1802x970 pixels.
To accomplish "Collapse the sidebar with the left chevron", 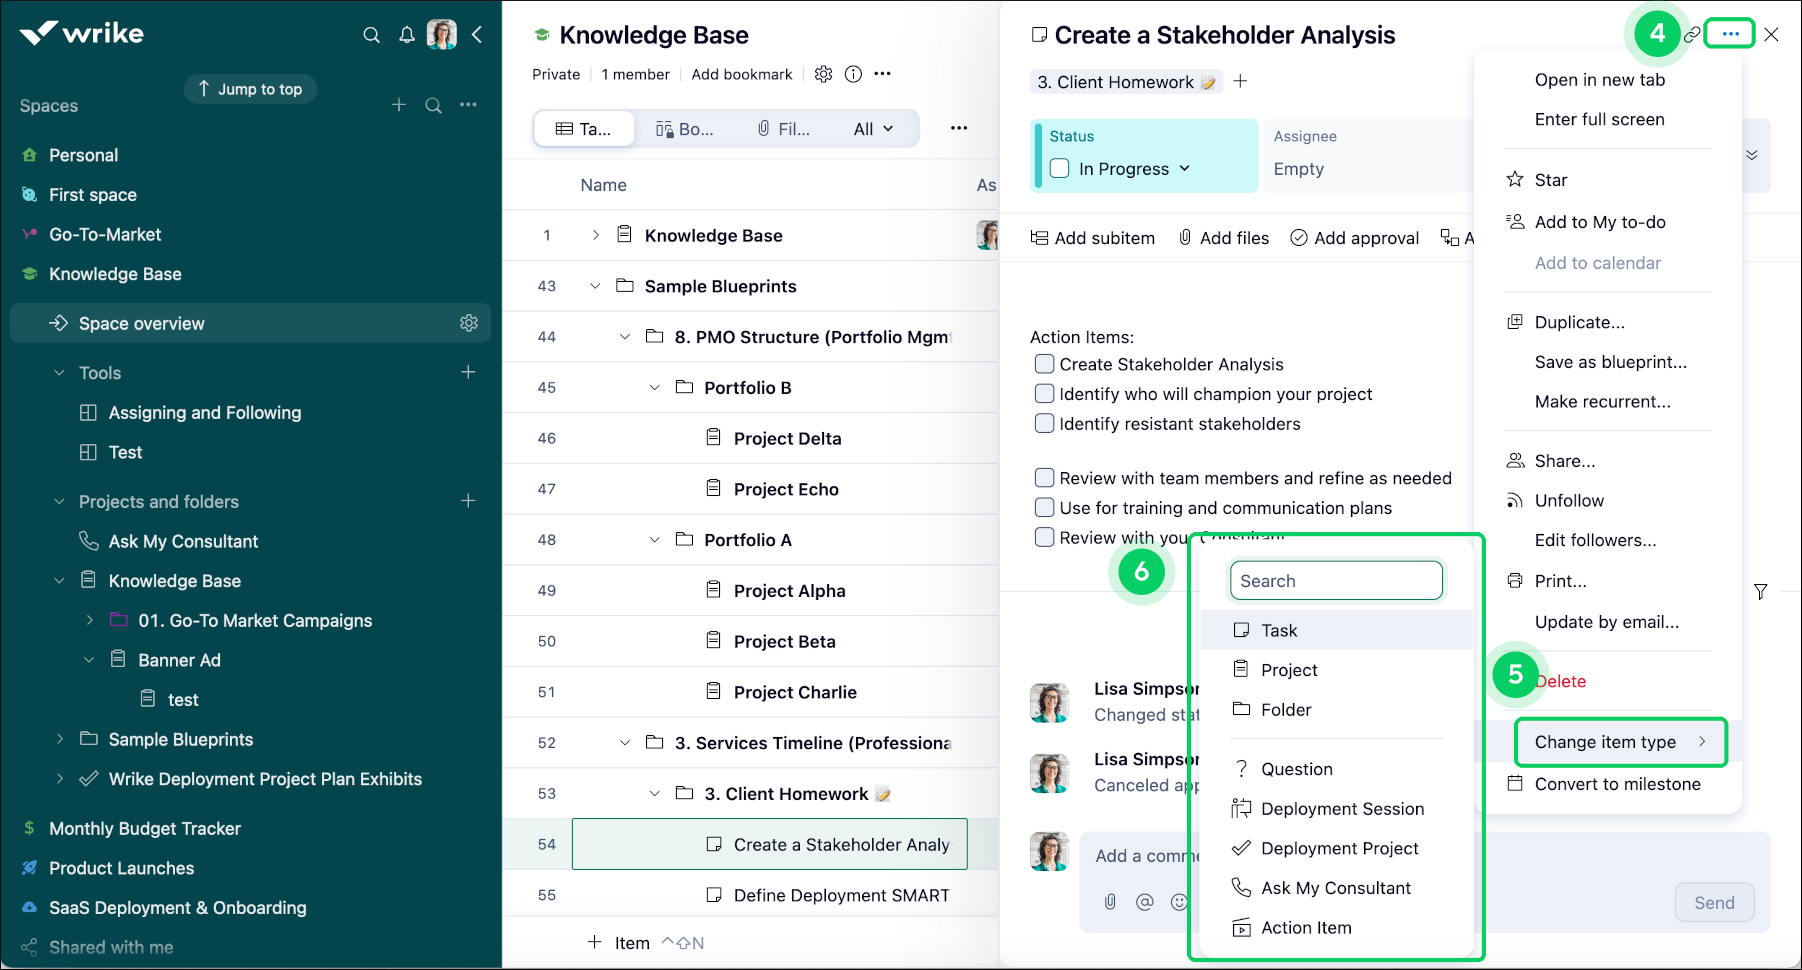I will [x=477, y=35].
